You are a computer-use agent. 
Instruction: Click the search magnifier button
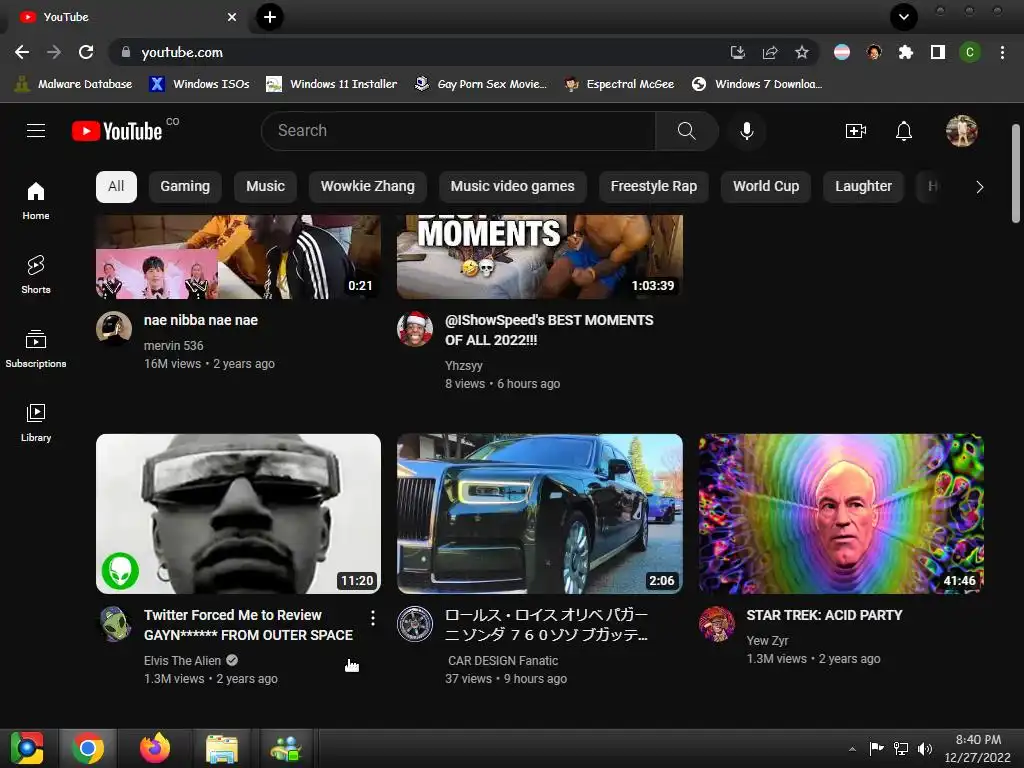pyautogui.click(x=686, y=131)
